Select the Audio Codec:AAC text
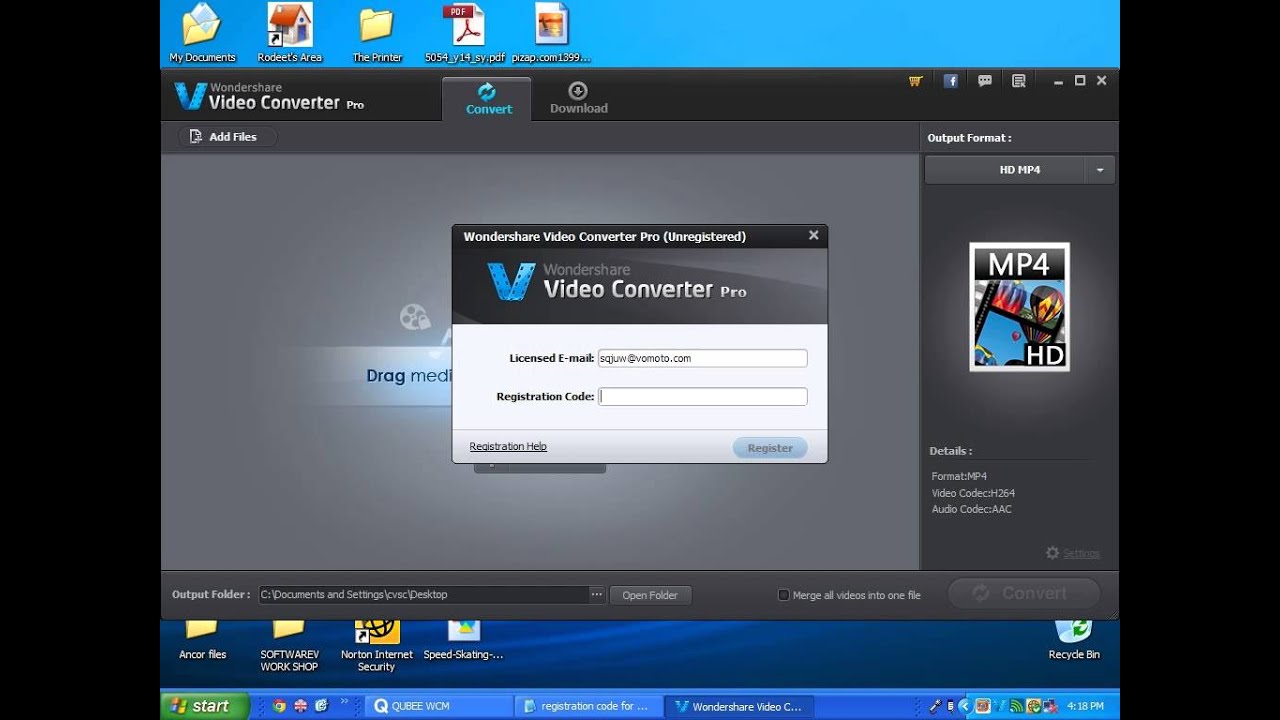Viewport: 1280px width, 720px height. [971, 509]
